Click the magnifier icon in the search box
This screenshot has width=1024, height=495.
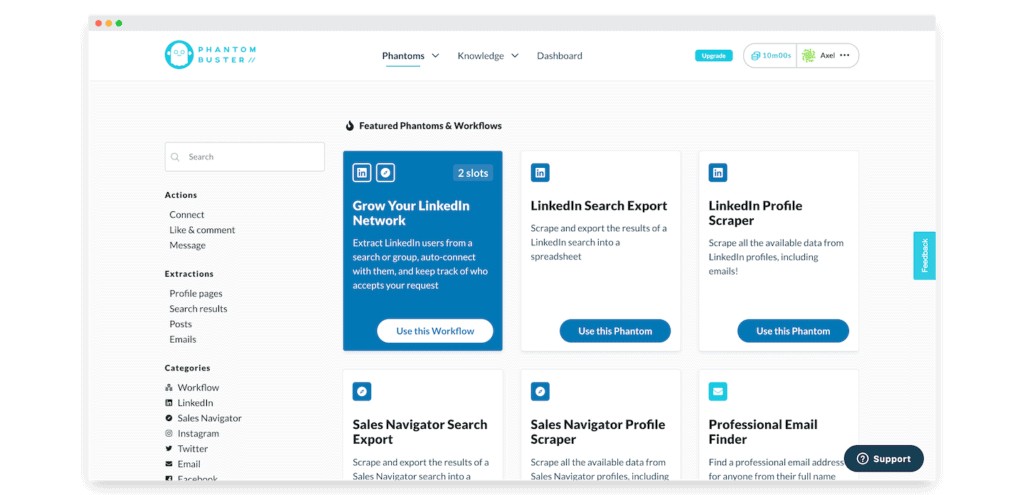click(175, 157)
